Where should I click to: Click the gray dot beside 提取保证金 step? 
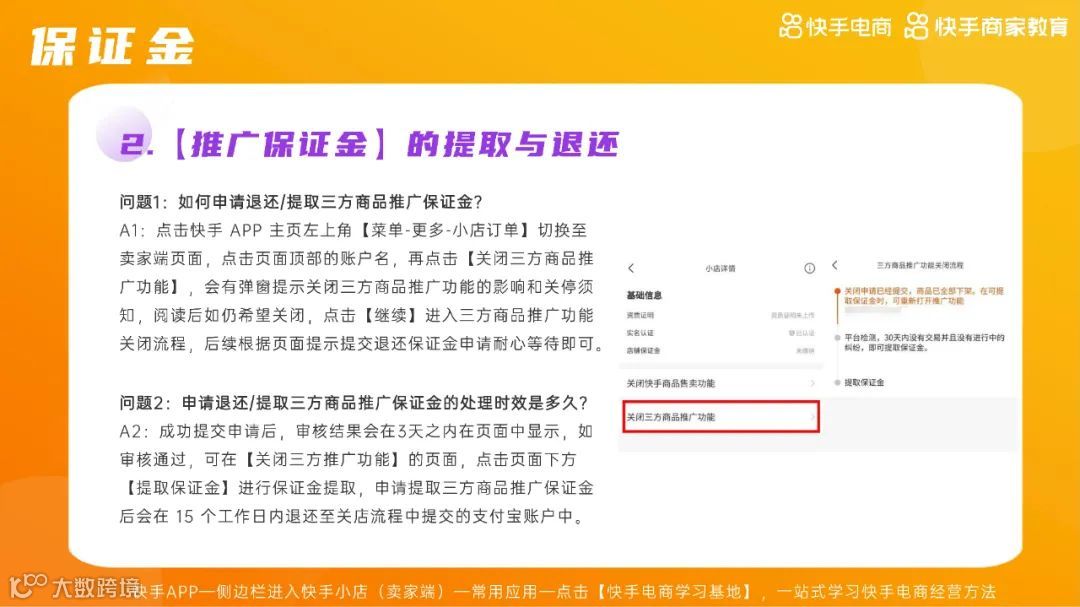(836, 382)
